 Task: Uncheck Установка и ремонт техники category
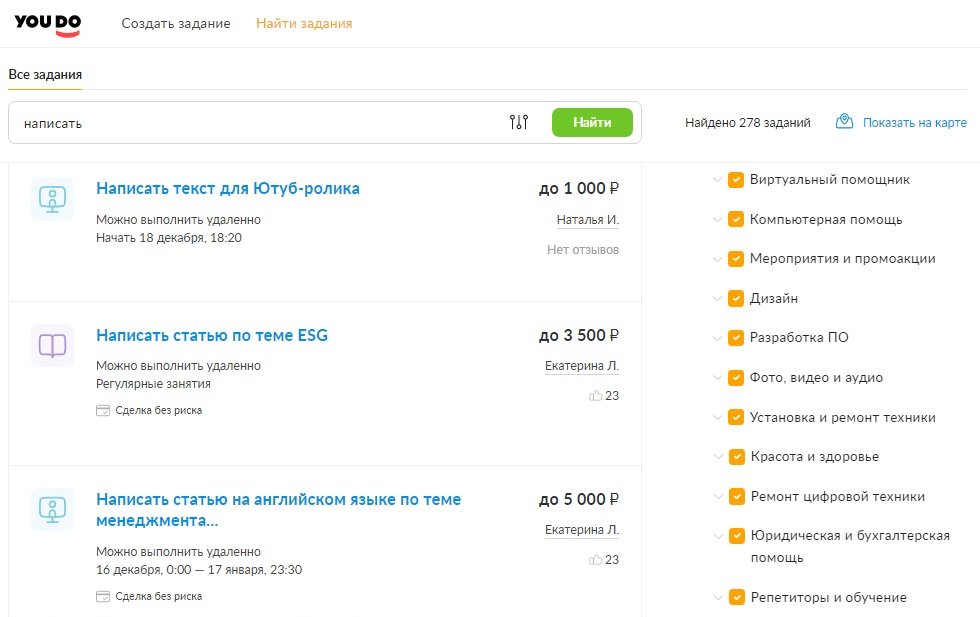736,417
